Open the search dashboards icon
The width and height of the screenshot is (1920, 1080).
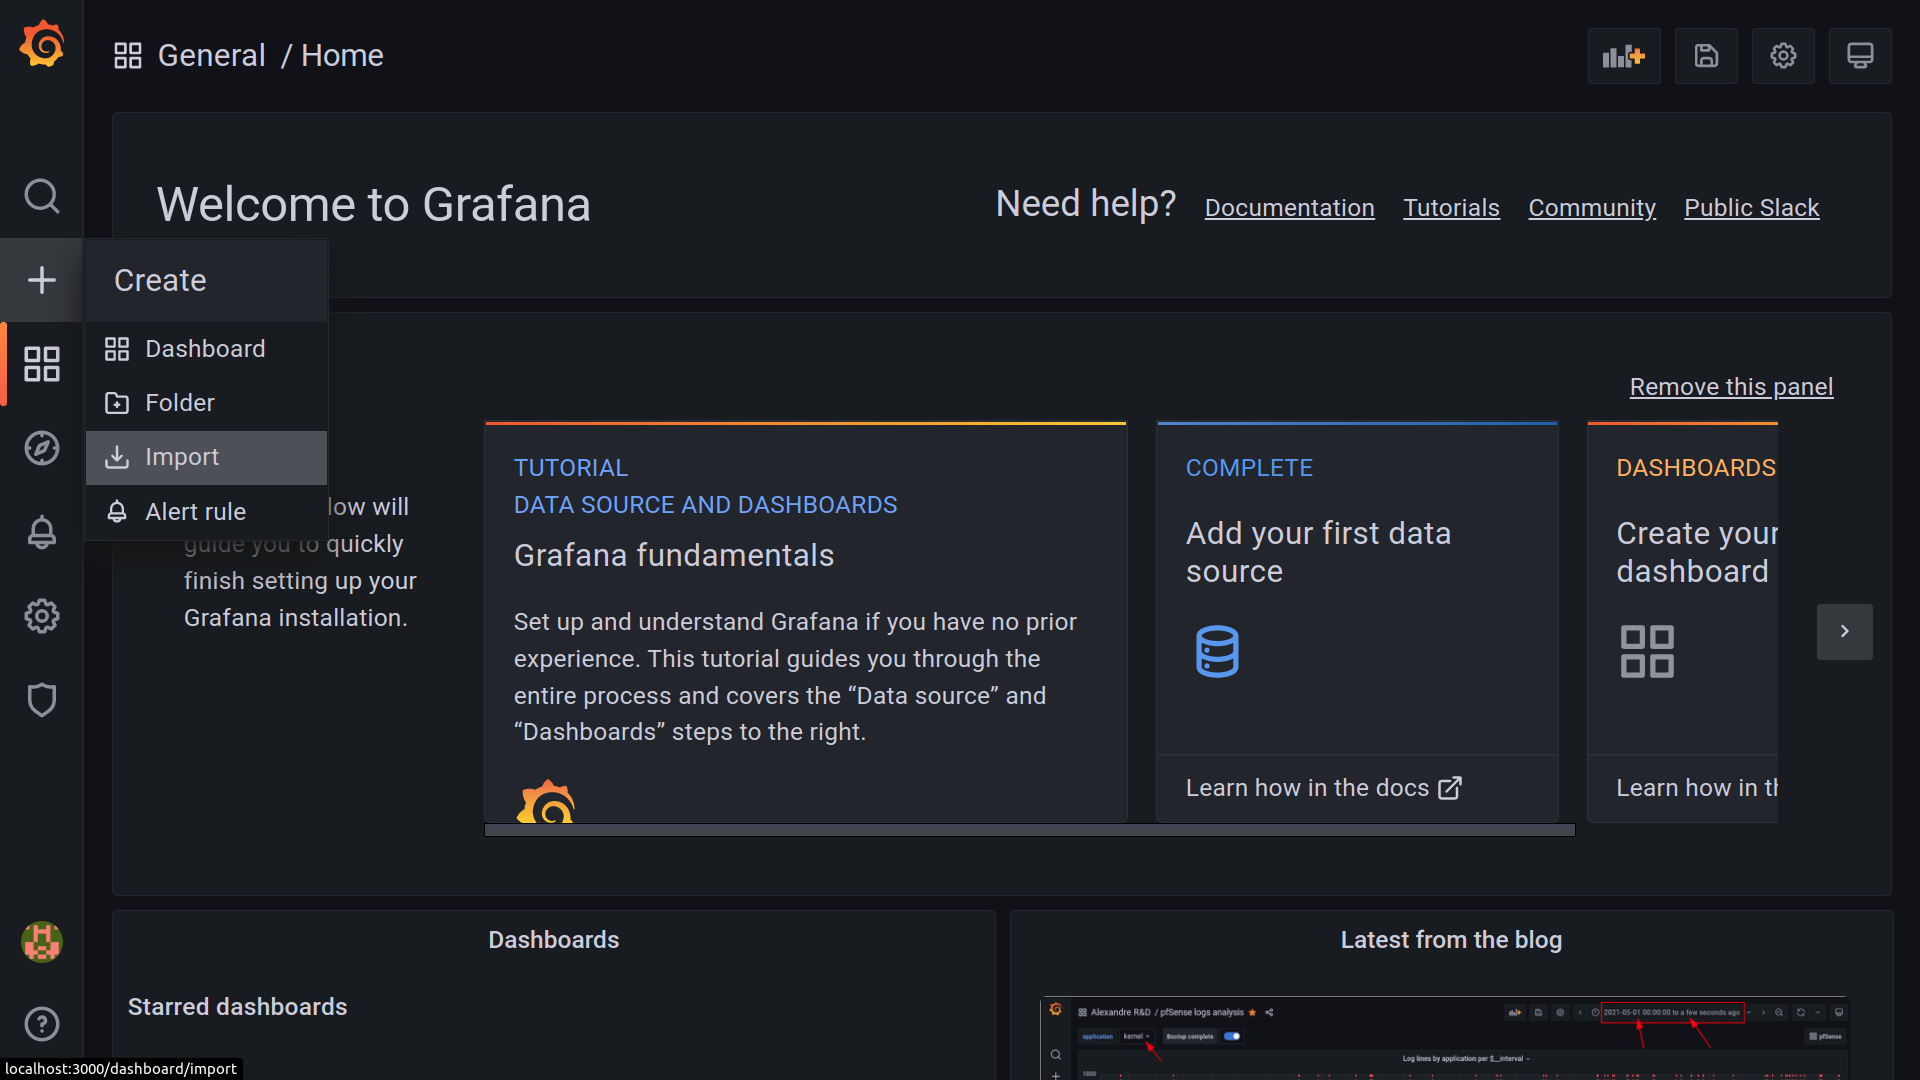41,196
